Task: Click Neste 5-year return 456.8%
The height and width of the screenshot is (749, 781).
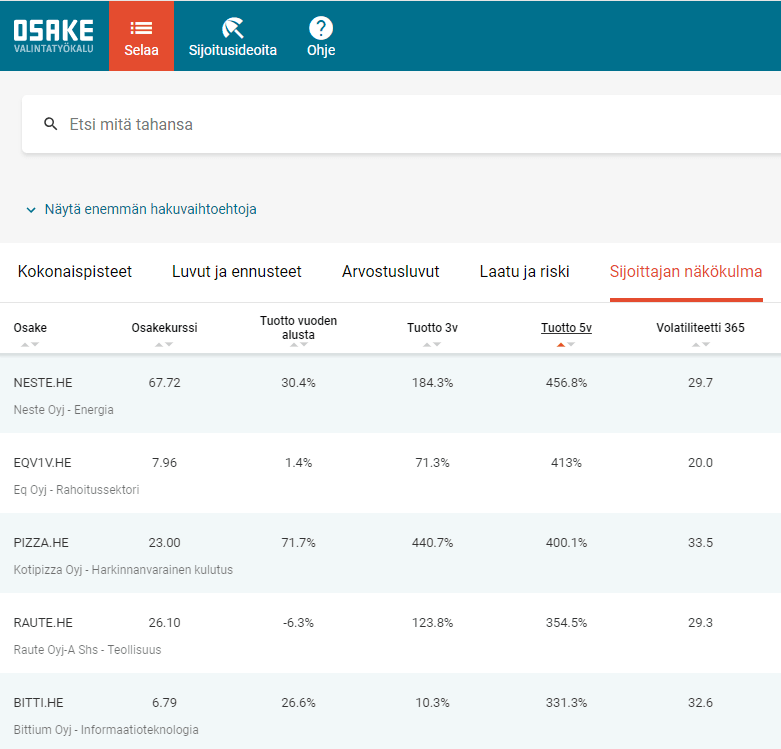Action: 566,383
